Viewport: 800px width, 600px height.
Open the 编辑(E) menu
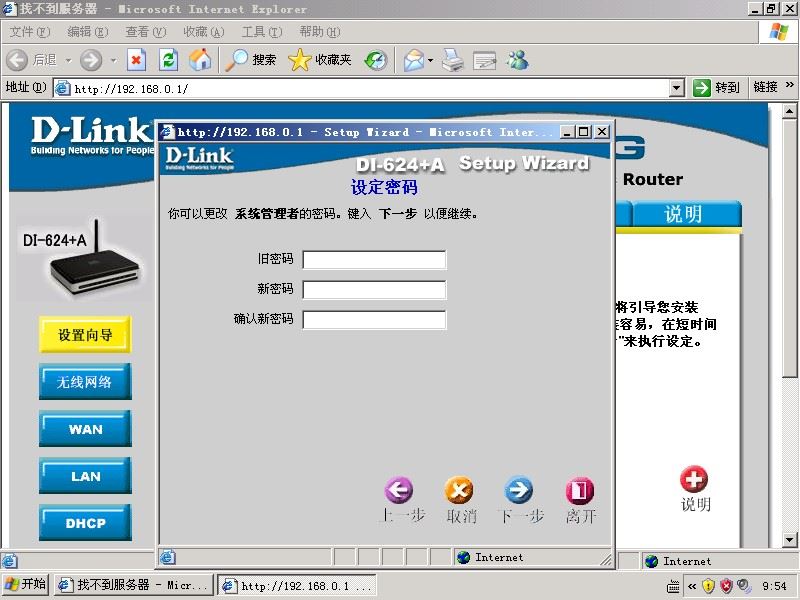click(88, 32)
